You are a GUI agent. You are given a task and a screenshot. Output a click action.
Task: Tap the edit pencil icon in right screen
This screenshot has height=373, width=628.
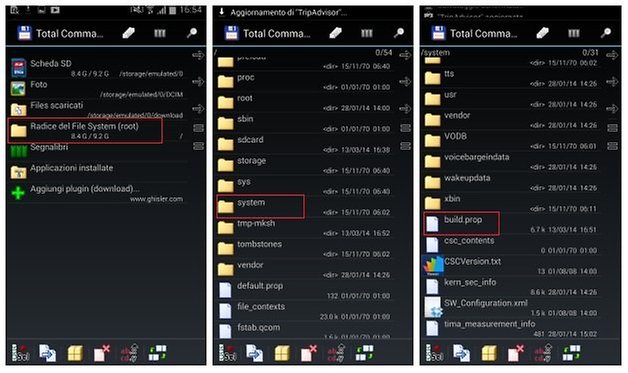pyautogui.click(x=542, y=33)
